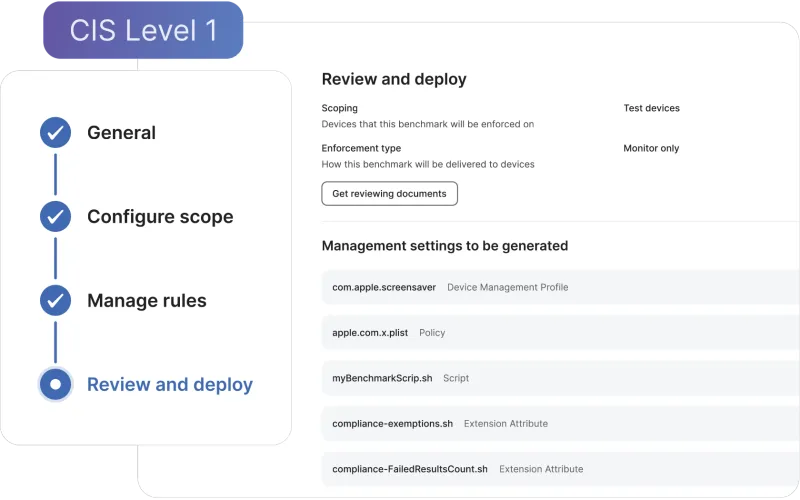
Task: Click 'Devices that this benchmark will be enforced on'
Action: point(428,124)
